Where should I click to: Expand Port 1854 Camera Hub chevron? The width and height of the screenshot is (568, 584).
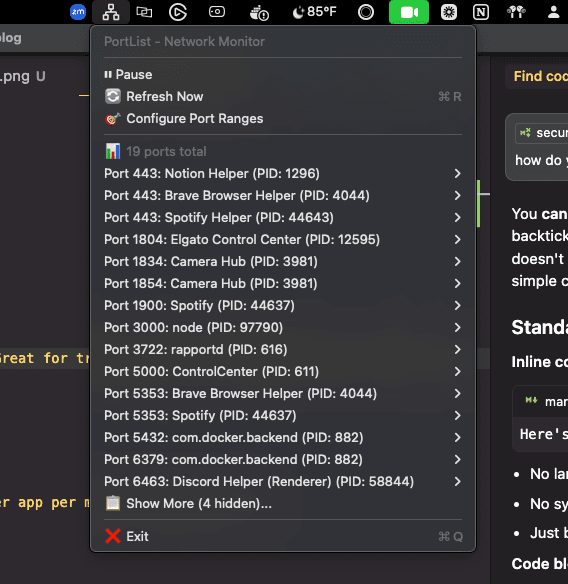point(457,283)
